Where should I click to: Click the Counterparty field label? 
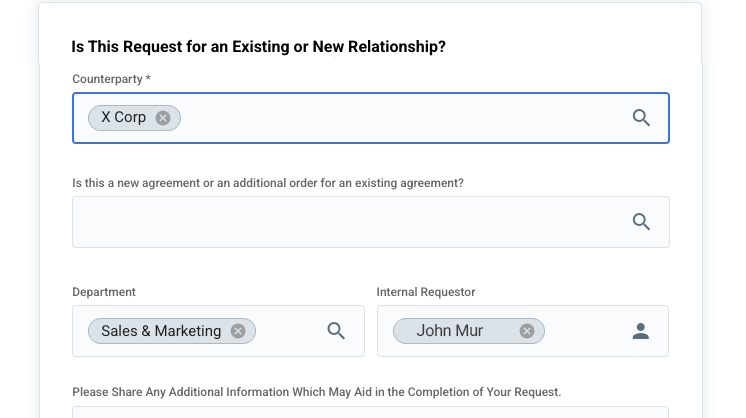[x=111, y=79]
